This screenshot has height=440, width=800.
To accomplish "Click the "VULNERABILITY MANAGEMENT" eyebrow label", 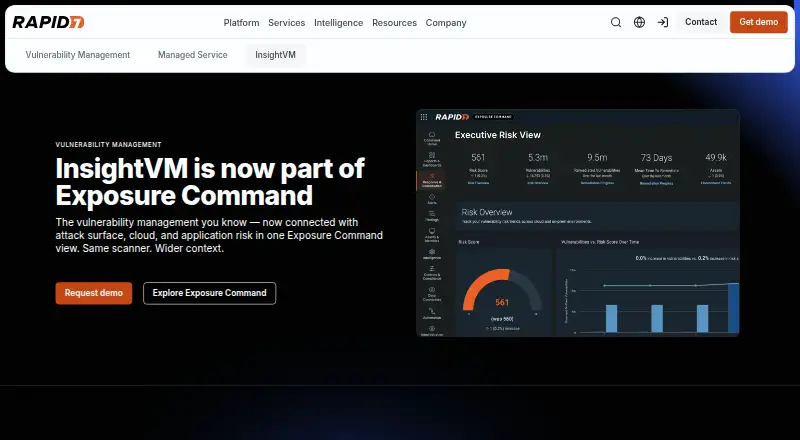I will pos(108,144).
